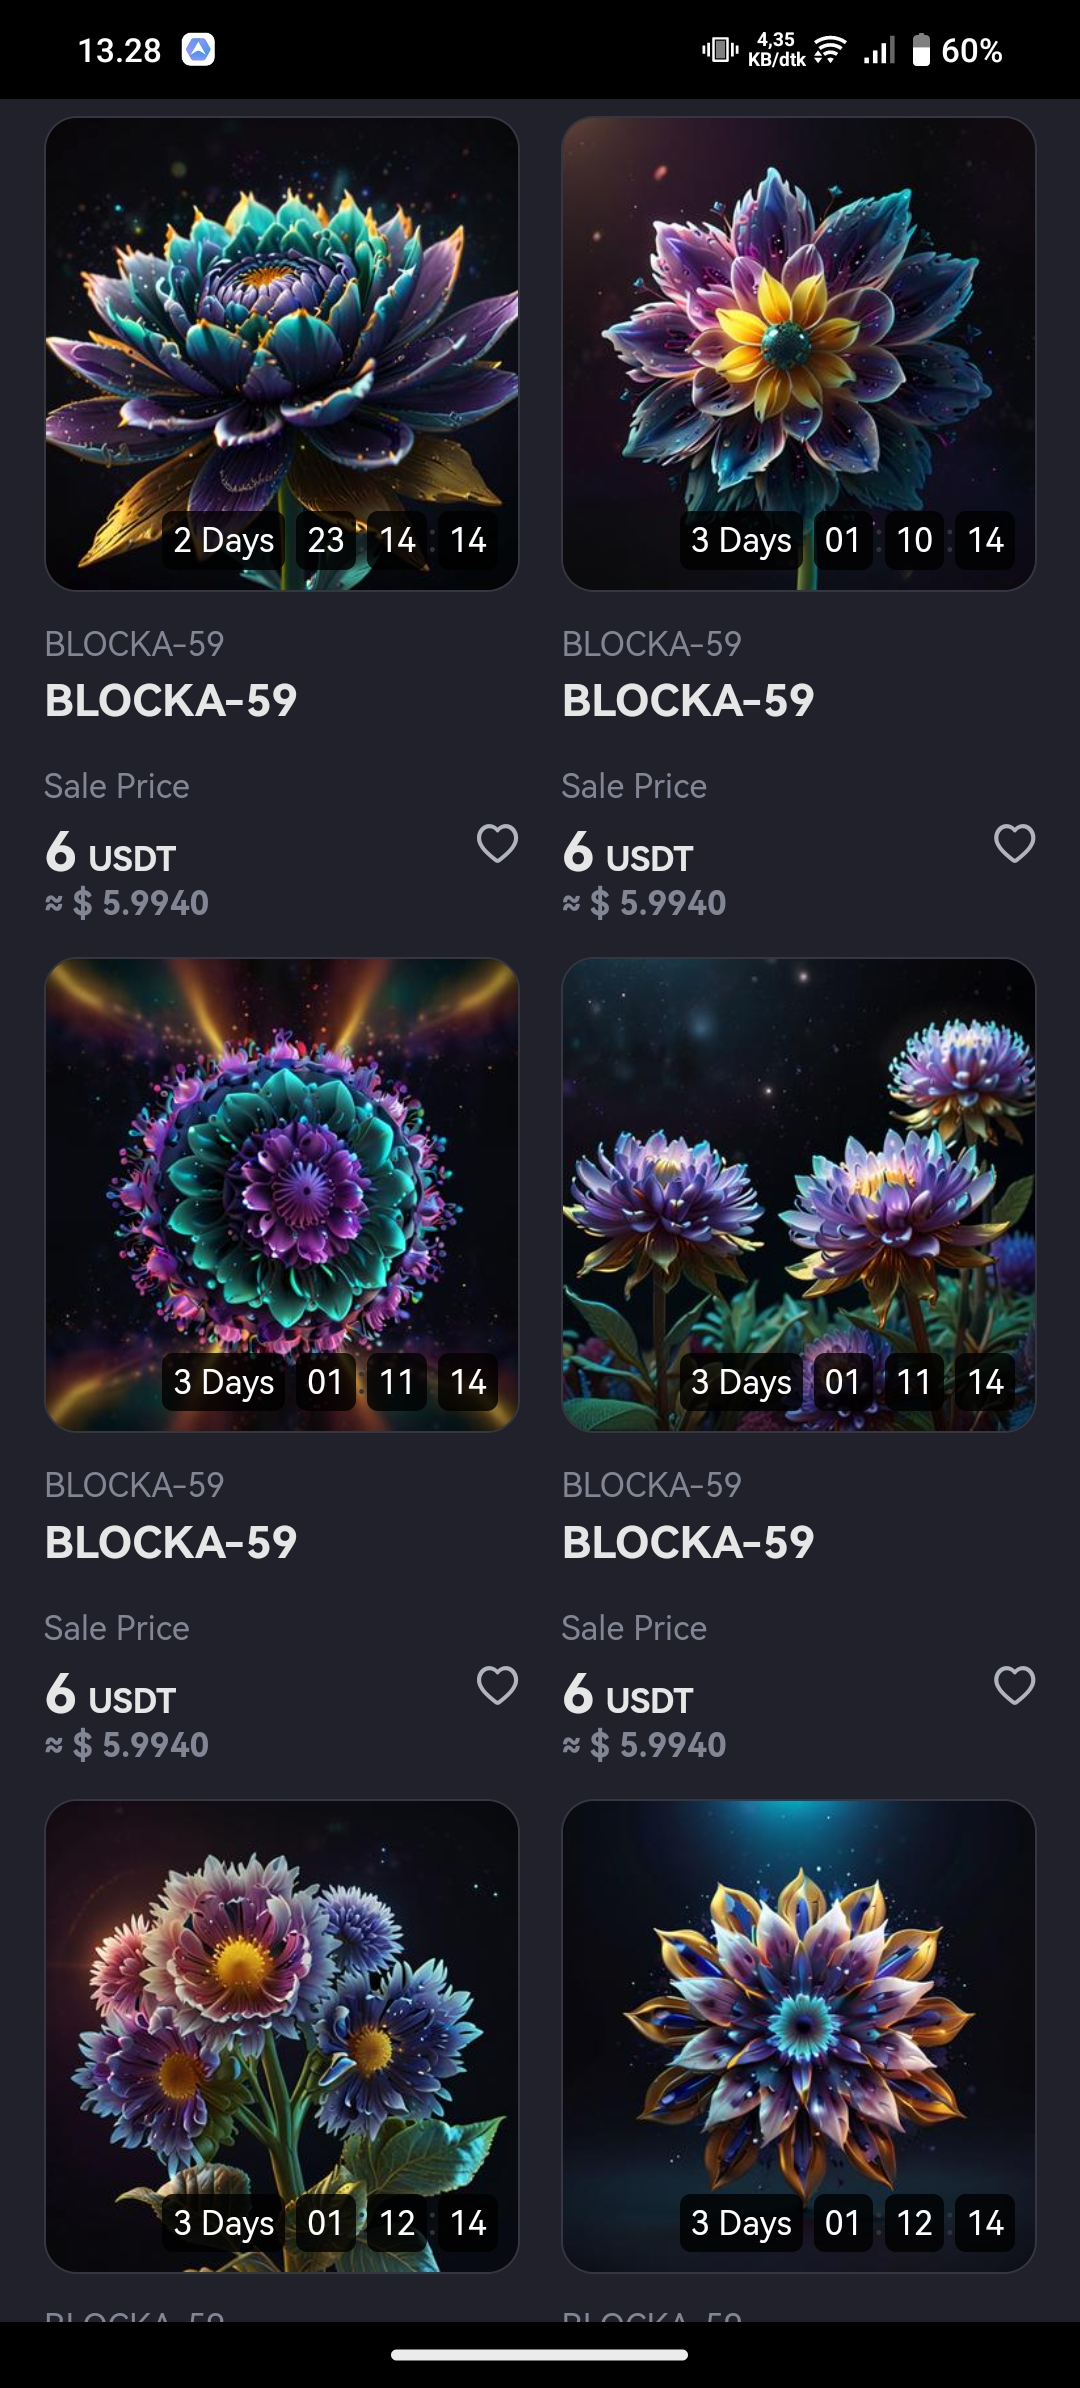Tap the 6 USDT price under mandala flower

pyautogui.click(x=111, y=1696)
